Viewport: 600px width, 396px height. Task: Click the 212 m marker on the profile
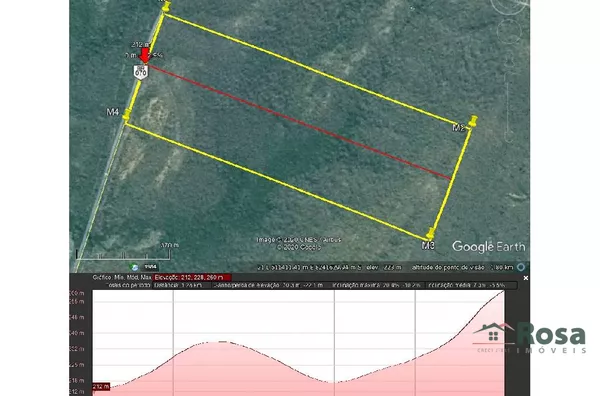(101, 386)
